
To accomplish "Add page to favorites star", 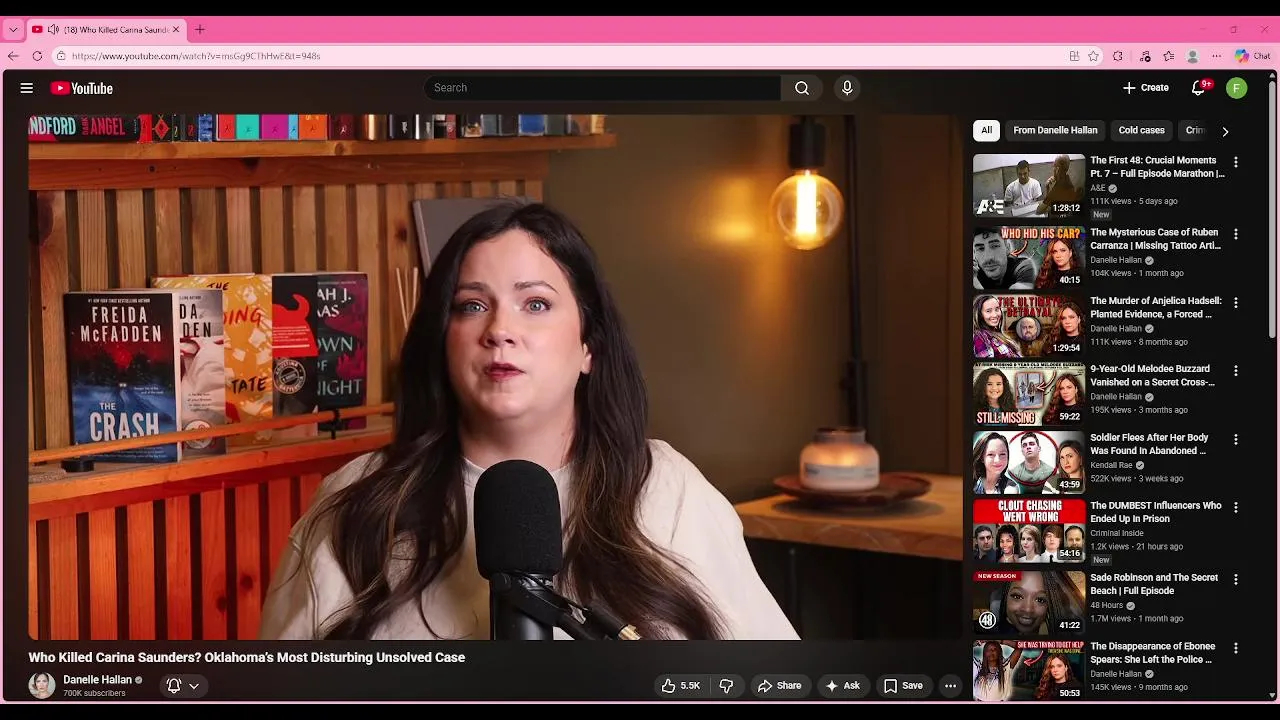I will tap(1094, 56).
